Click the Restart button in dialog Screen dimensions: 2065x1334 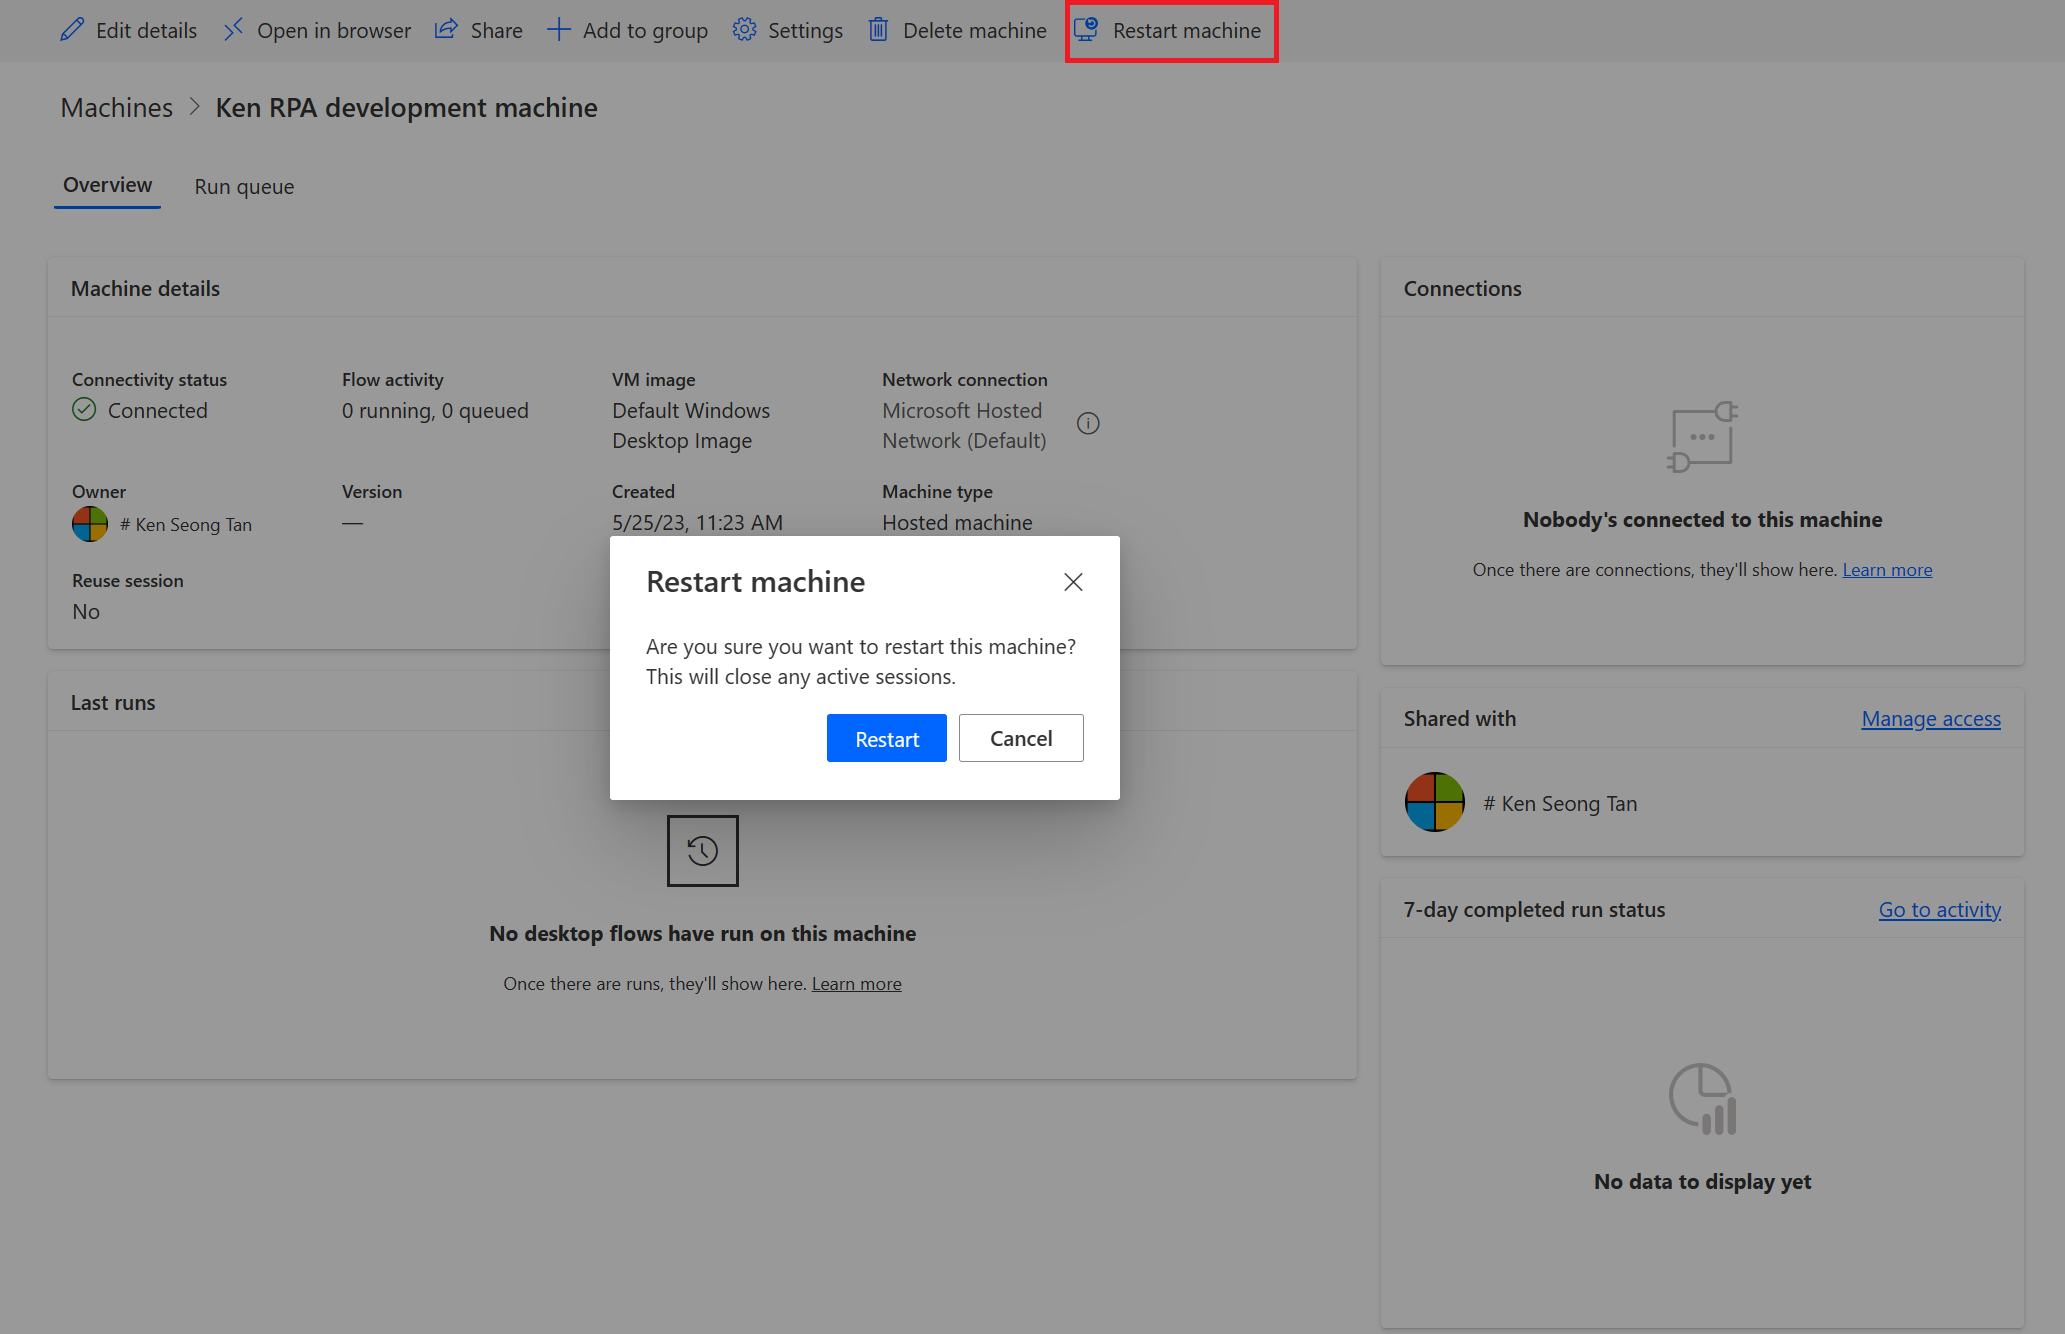click(887, 738)
